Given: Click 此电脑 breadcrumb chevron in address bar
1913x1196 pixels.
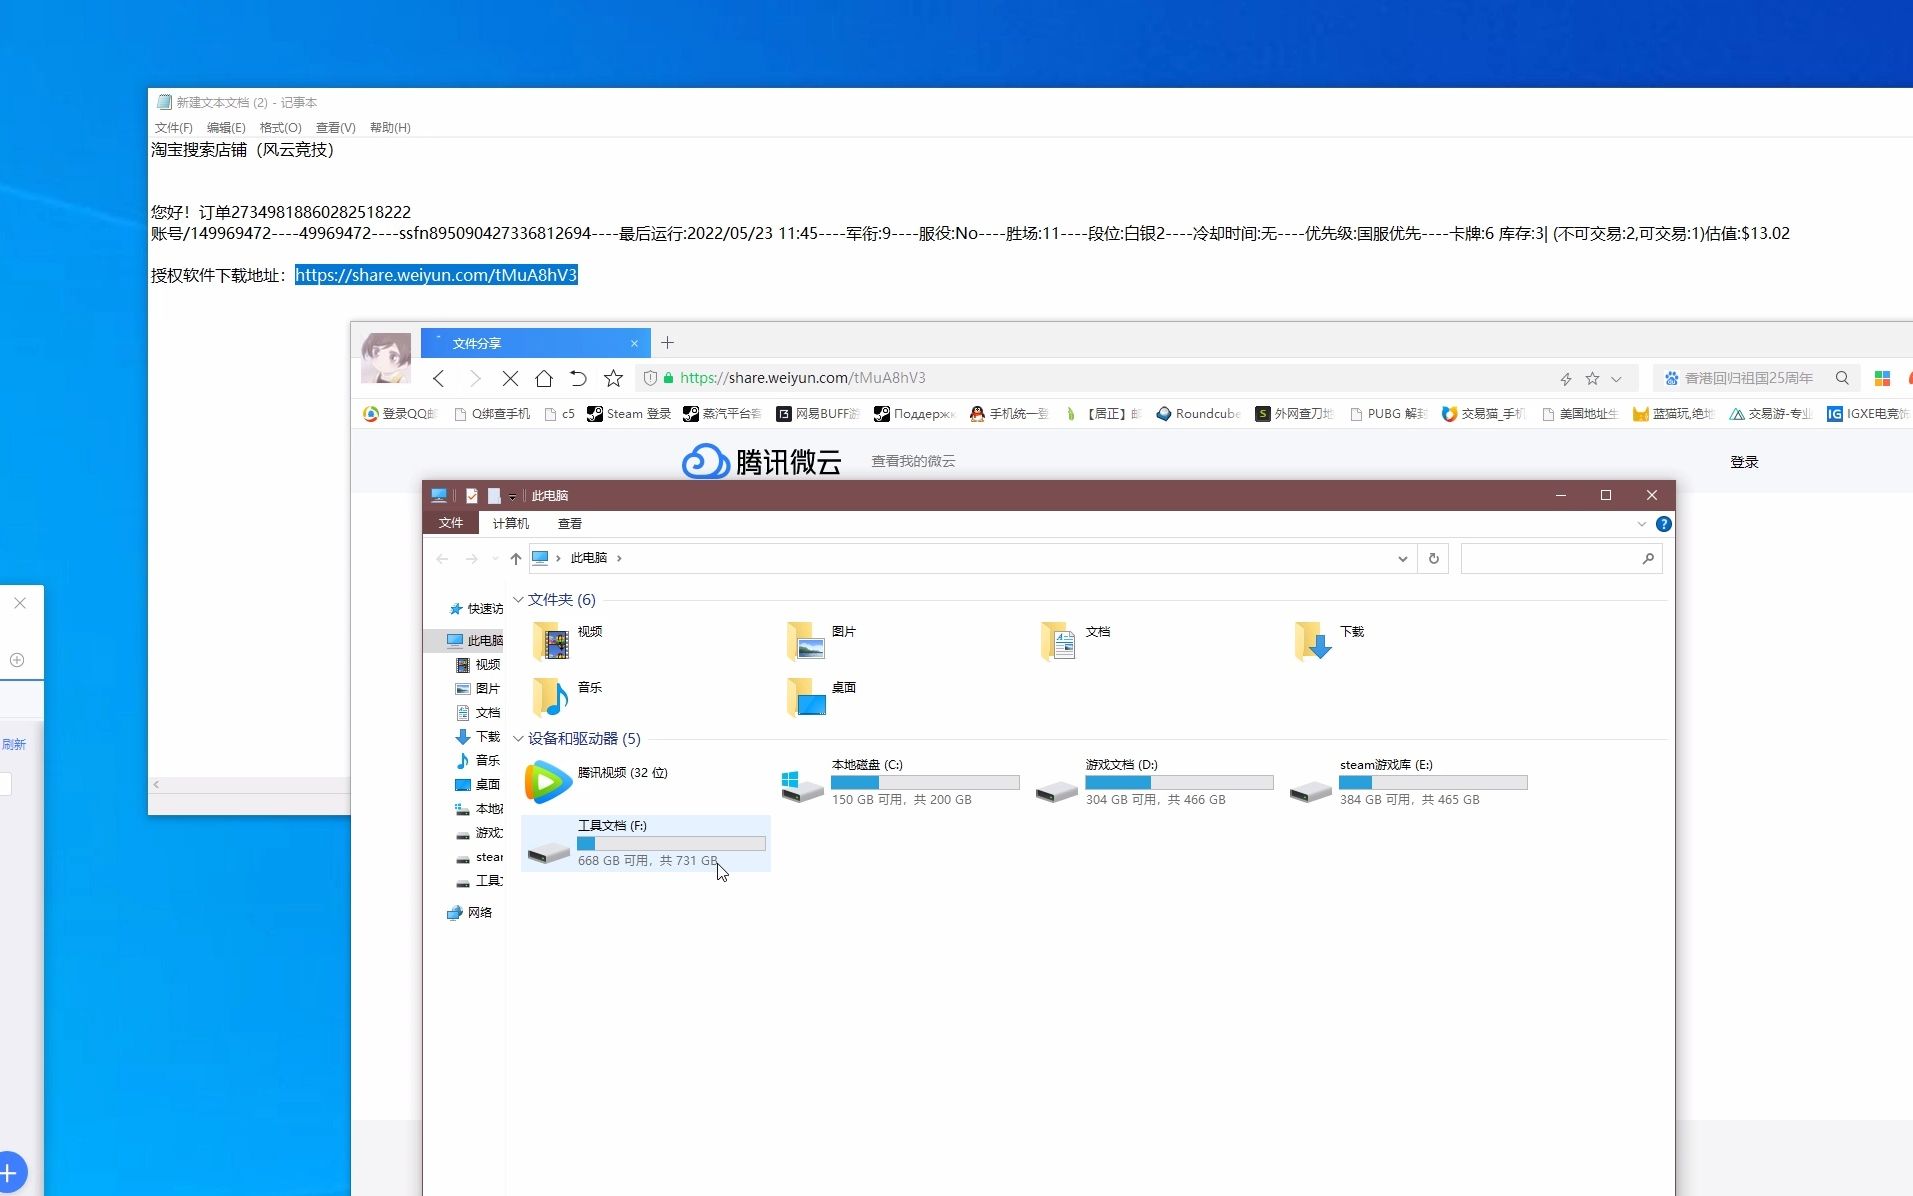Looking at the screenshot, I should coord(620,559).
